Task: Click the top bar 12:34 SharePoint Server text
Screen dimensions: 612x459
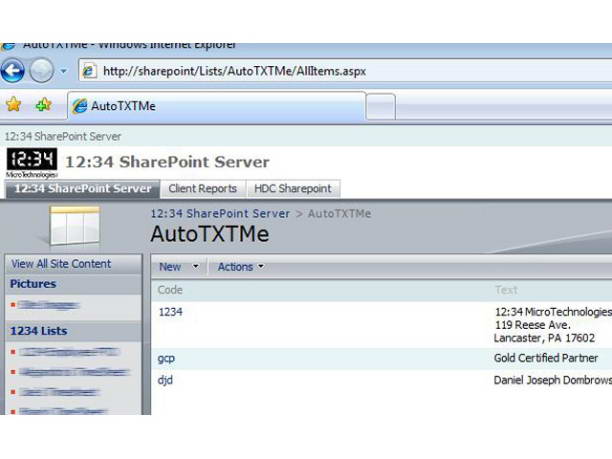Action: point(63,136)
